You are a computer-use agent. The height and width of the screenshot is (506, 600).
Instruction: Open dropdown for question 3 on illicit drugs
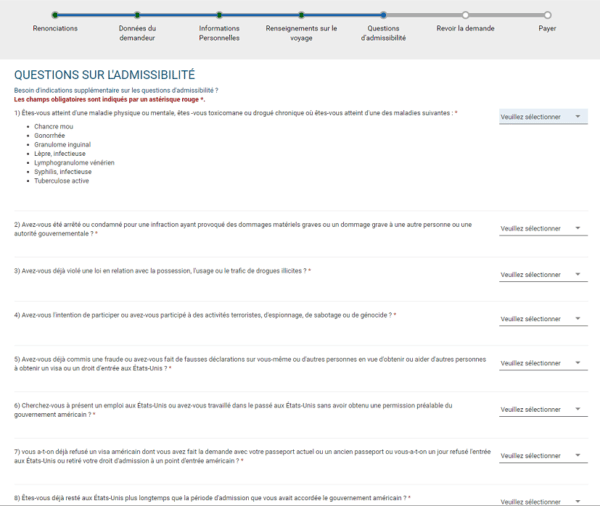point(543,274)
